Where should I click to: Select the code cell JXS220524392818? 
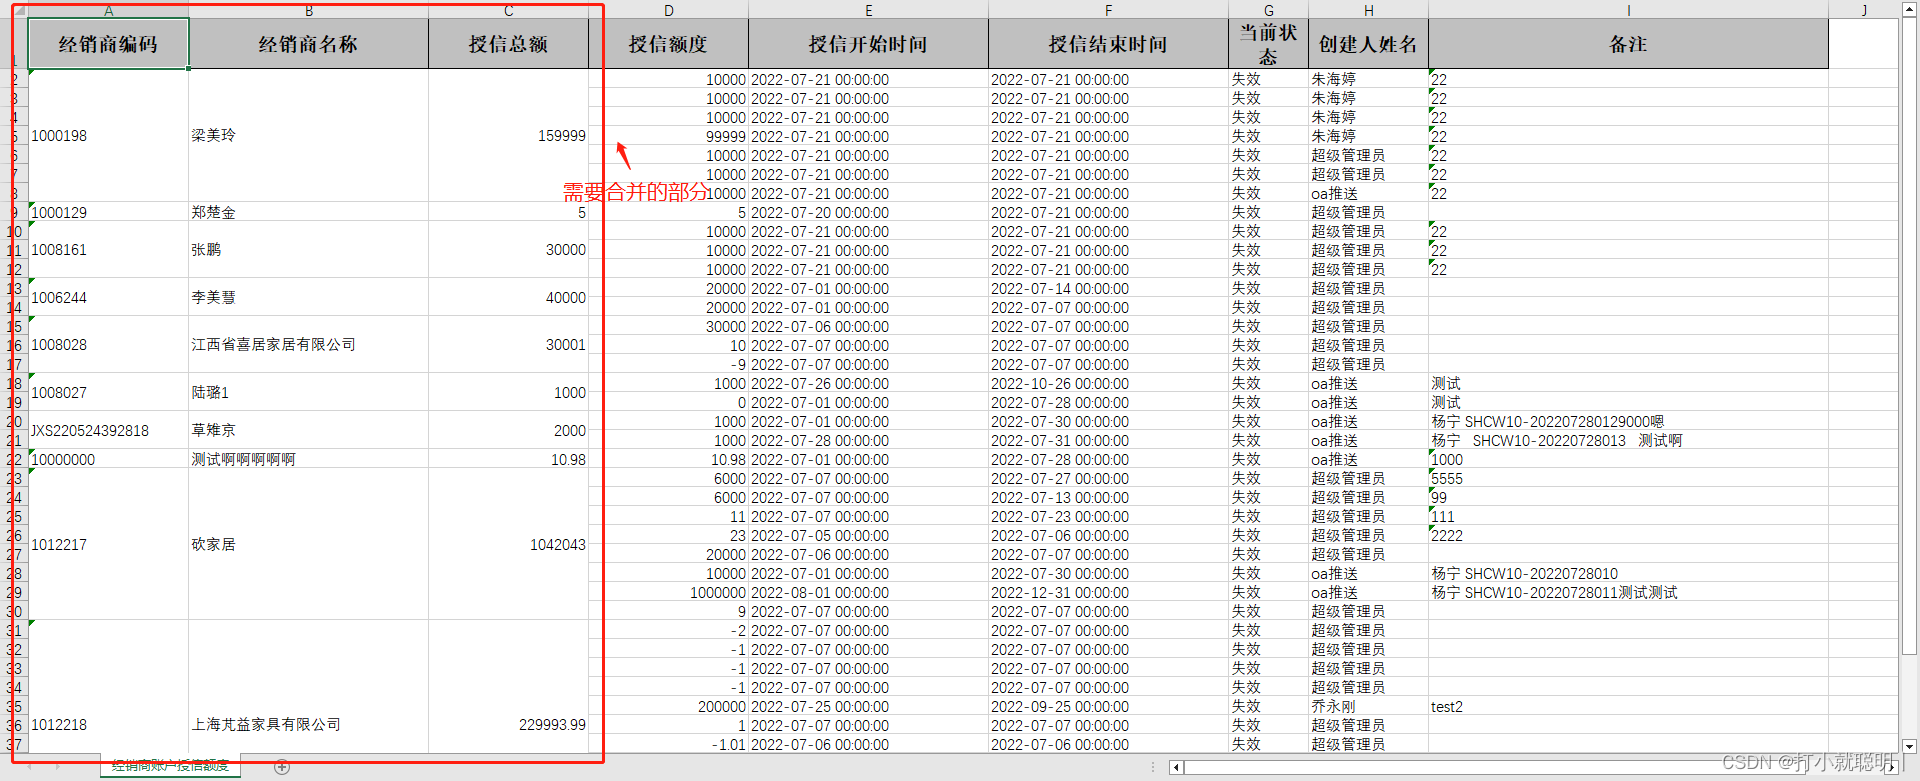tap(108, 431)
